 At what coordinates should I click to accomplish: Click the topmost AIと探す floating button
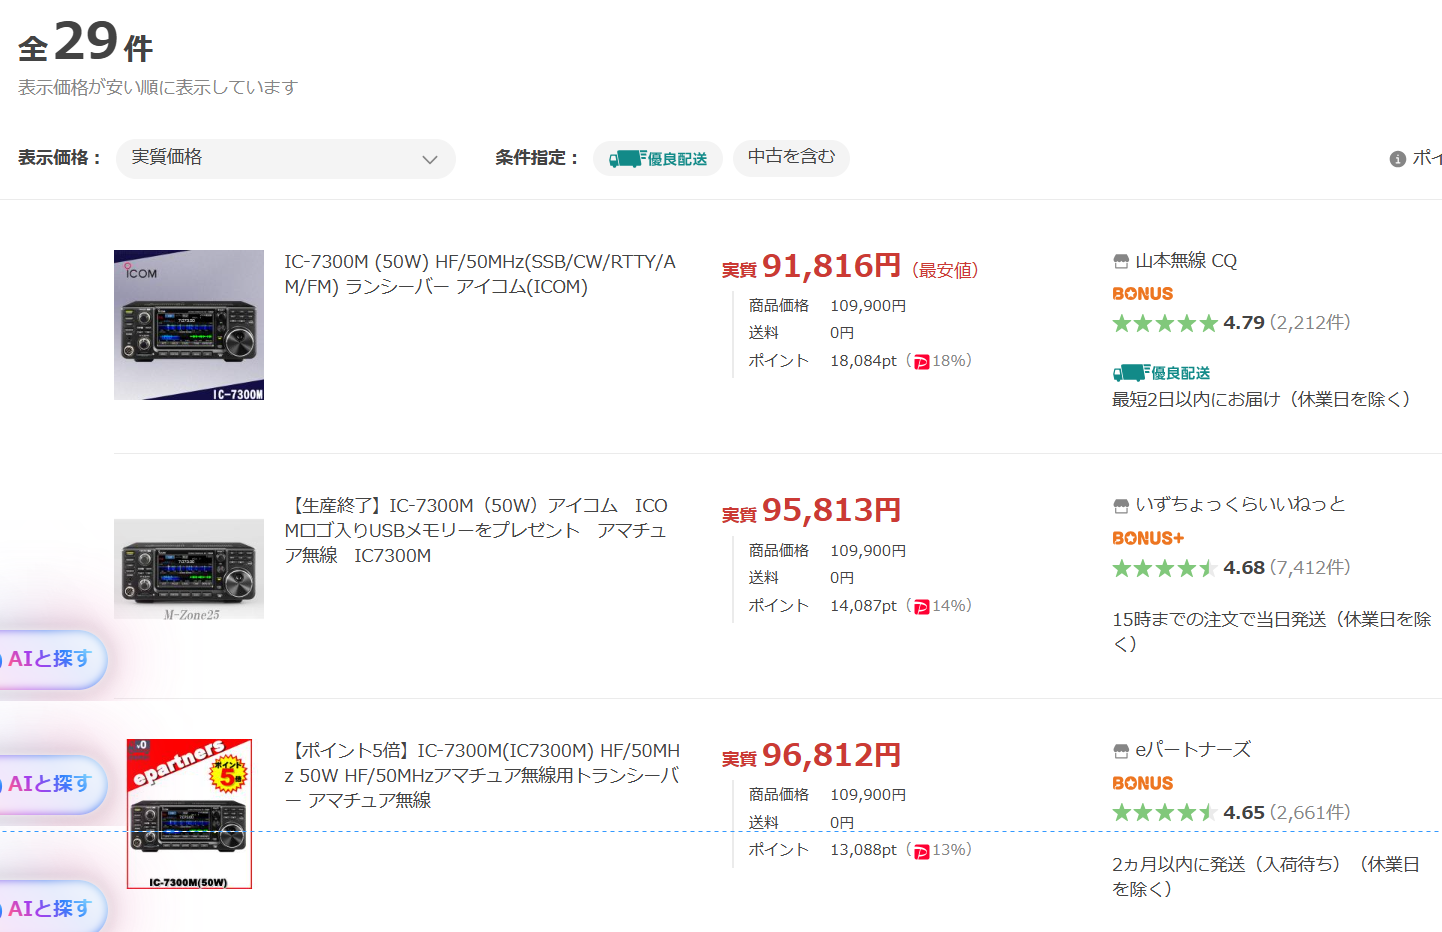coord(50,659)
